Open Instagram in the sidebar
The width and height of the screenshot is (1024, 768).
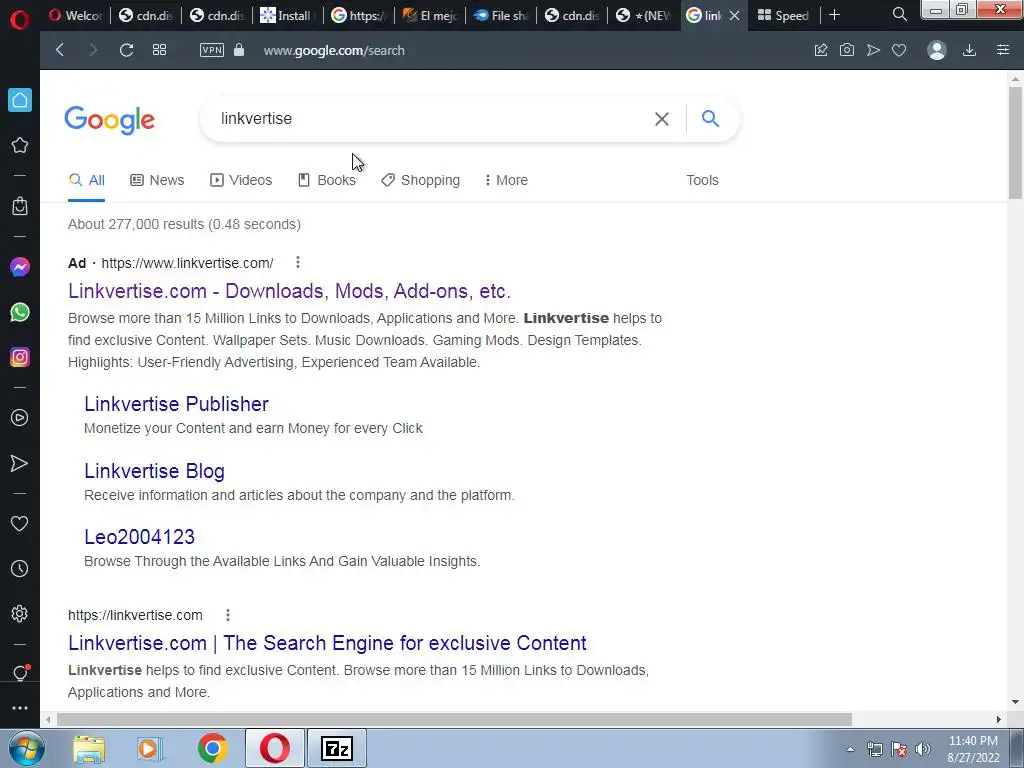pos(20,357)
